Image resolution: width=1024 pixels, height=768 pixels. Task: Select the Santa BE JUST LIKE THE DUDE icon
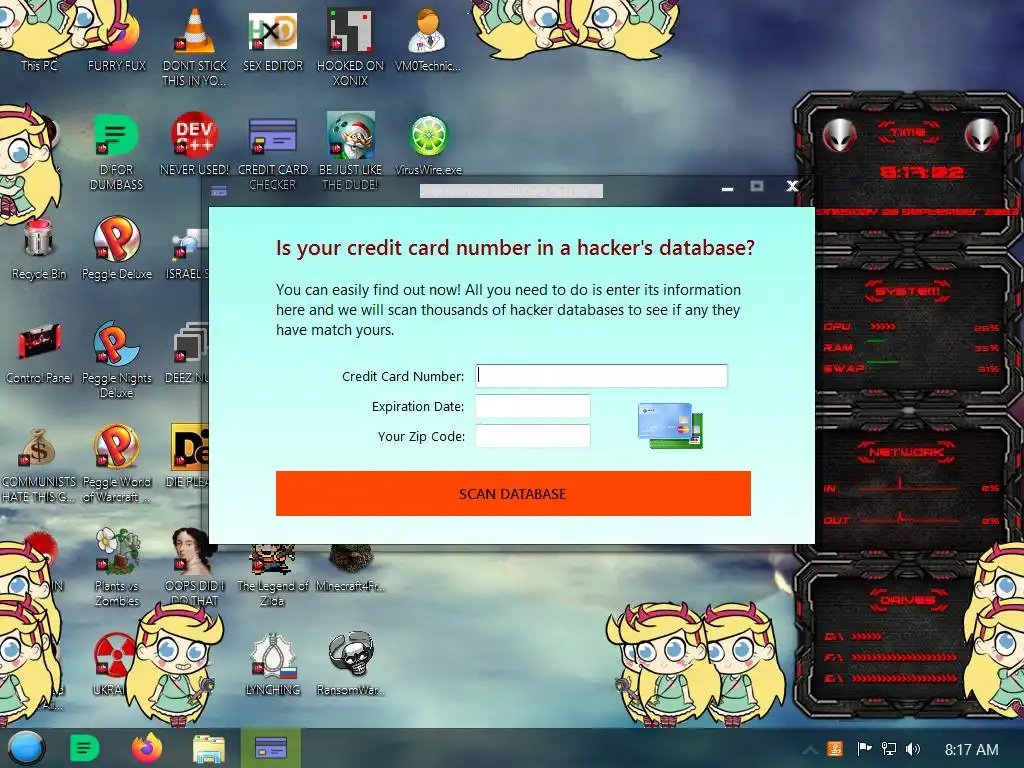(x=351, y=152)
